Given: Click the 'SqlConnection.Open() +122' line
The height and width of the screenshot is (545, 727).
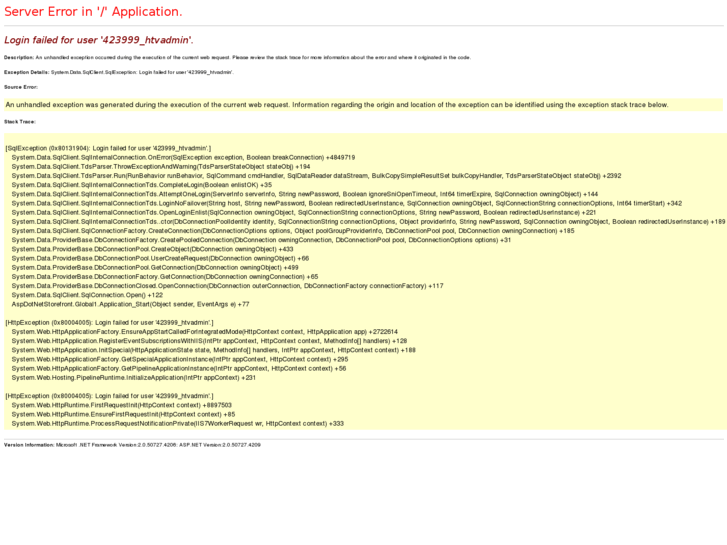Looking at the screenshot, I should [87, 295].
